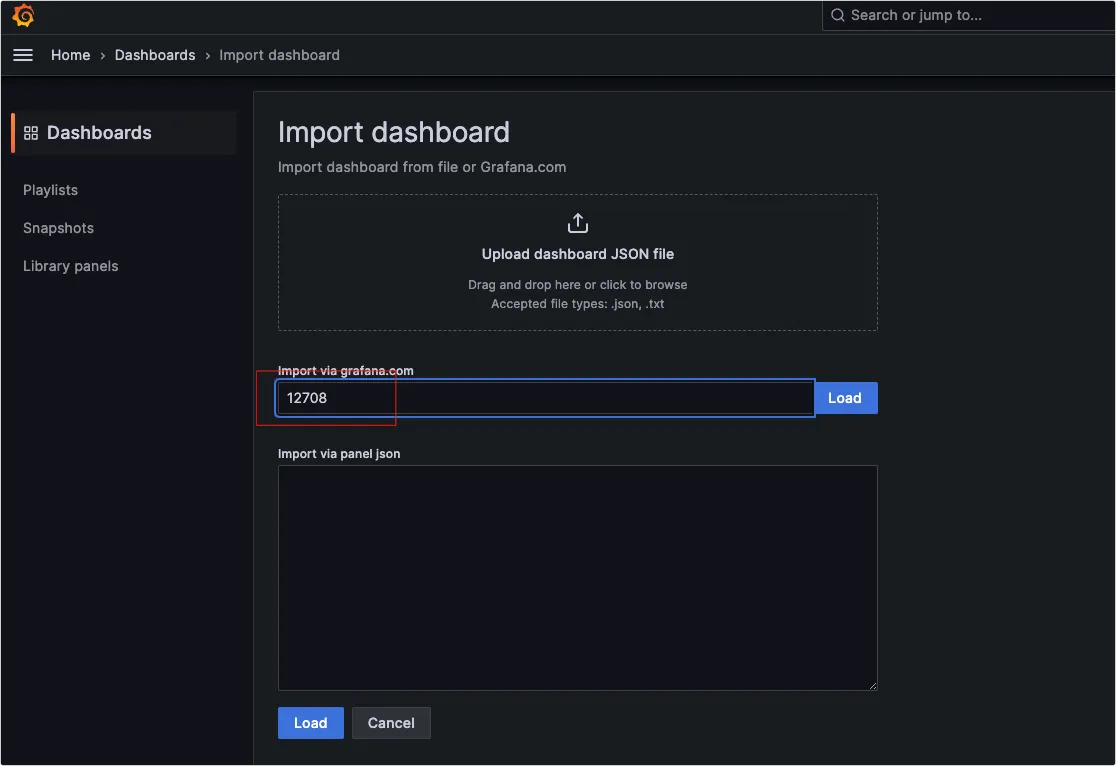
Task: Click the Upload dashboard JSON file dropzone
Action: pos(578,263)
